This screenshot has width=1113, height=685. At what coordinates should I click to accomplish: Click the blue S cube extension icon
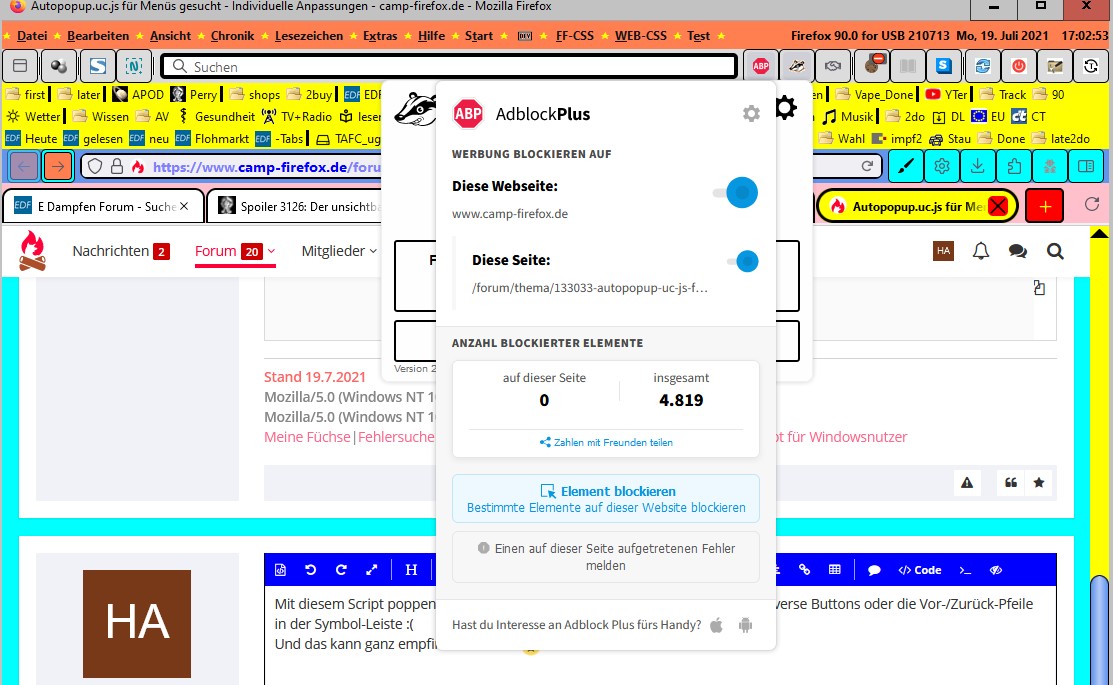[x=943, y=67]
